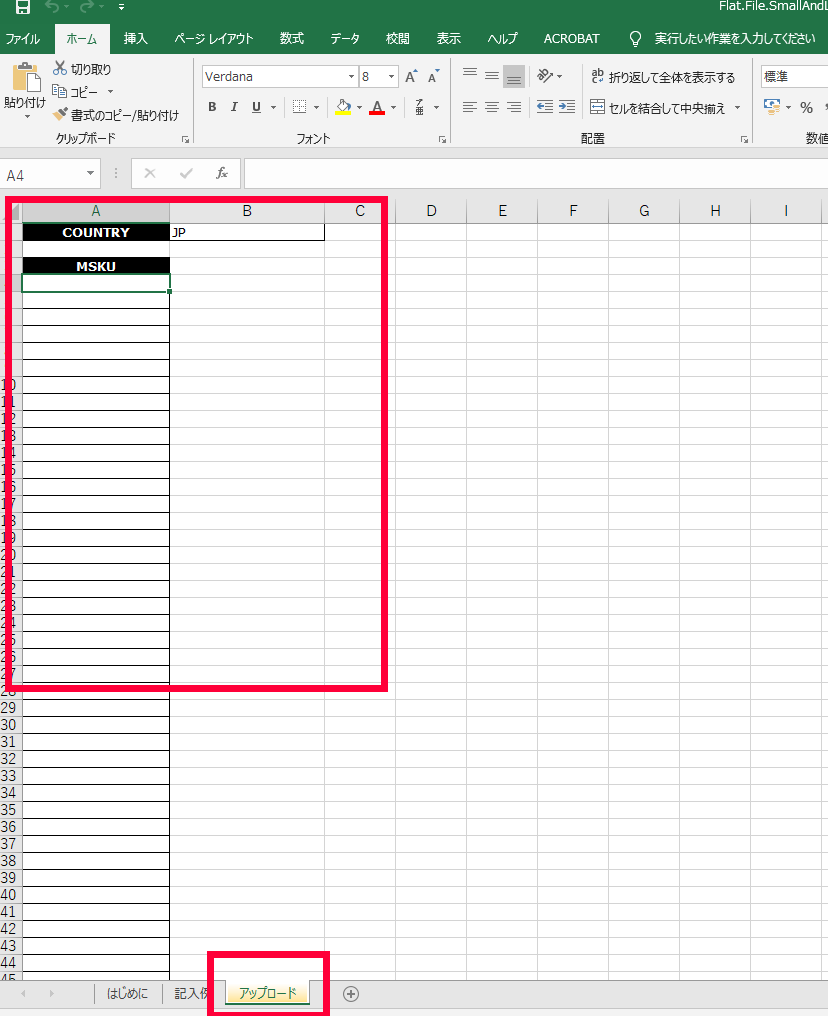Click the Format Painter brush icon

click(61, 115)
